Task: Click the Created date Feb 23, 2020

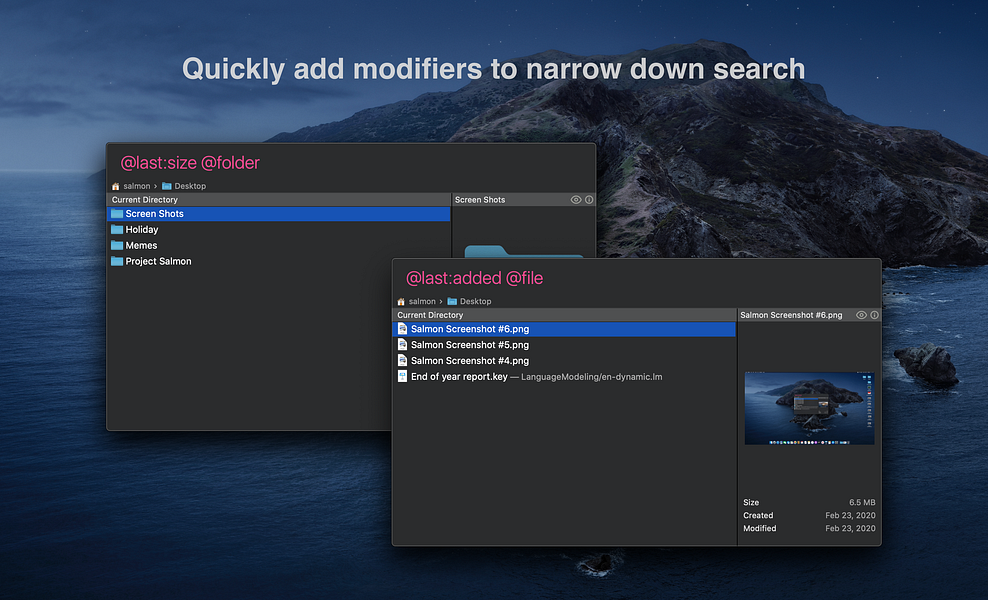Action: coord(850,516)
